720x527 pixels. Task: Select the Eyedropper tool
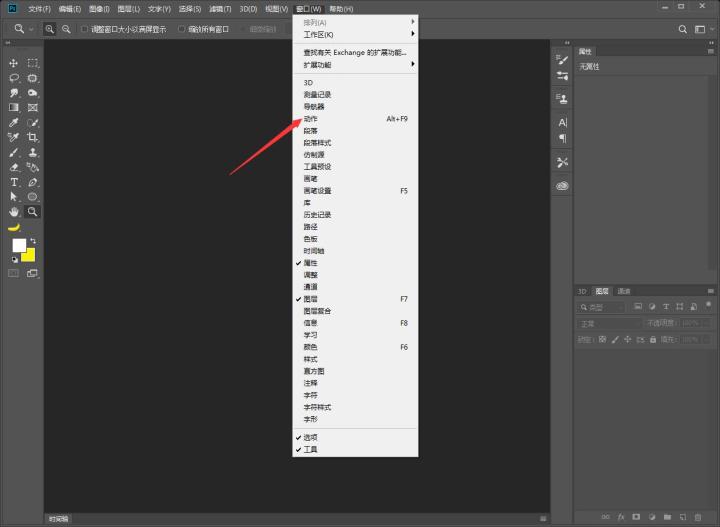tap(13, 123)
